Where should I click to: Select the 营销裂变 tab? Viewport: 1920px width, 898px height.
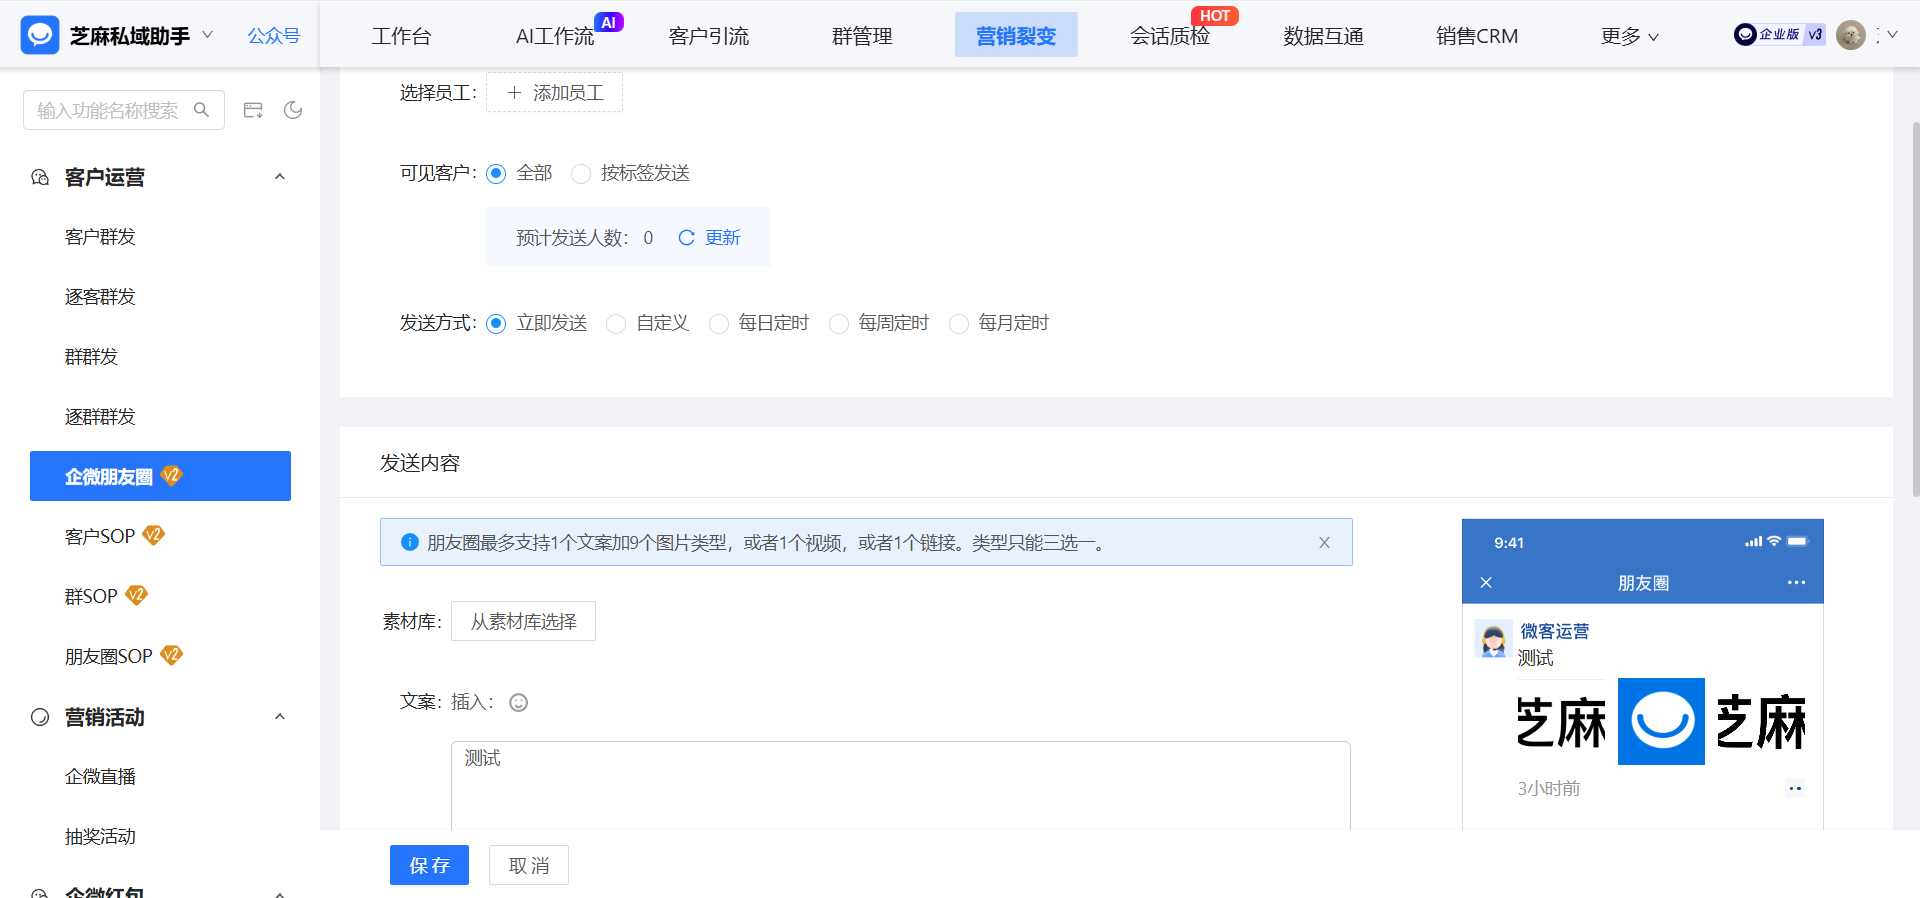(x=1016, y=36)
